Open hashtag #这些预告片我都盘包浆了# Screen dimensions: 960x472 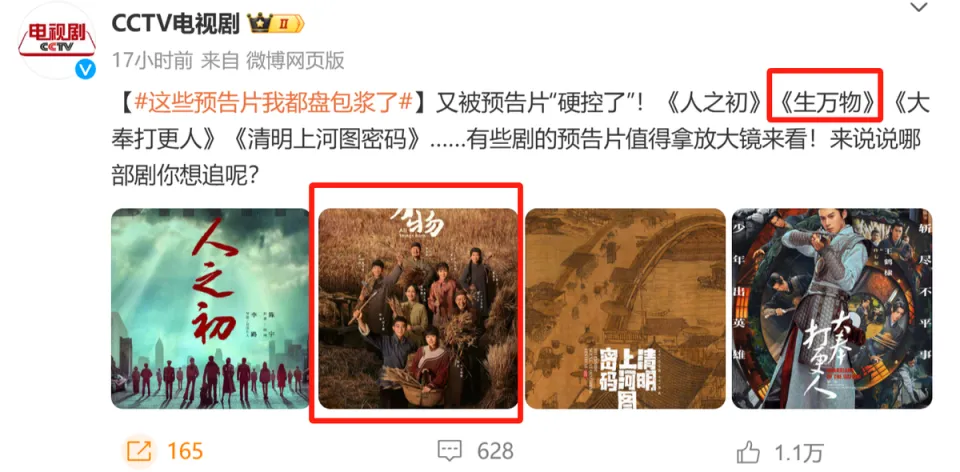click(x=271, y=102)
